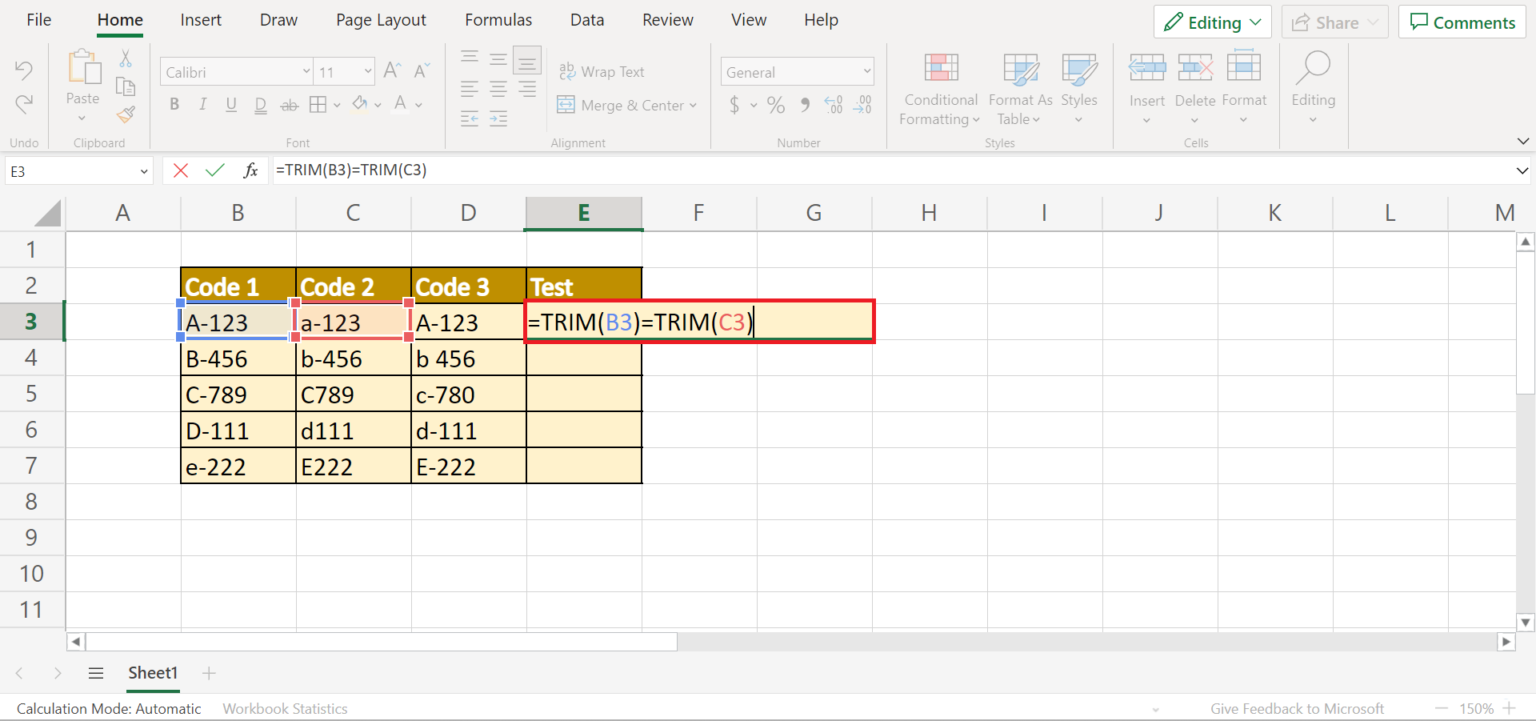This screenshot has height=721, width=1536.
Task: Click the Wrap Text icon
Action: point(568,71)
